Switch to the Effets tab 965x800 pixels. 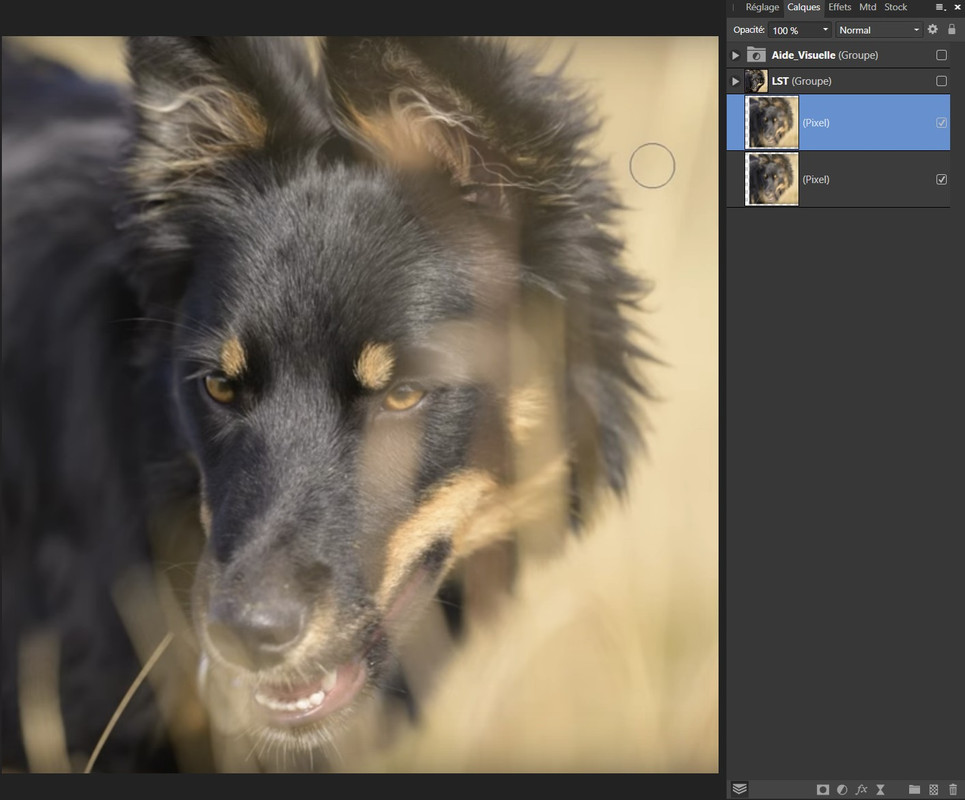pyautogui.click(x=839, y=7)
